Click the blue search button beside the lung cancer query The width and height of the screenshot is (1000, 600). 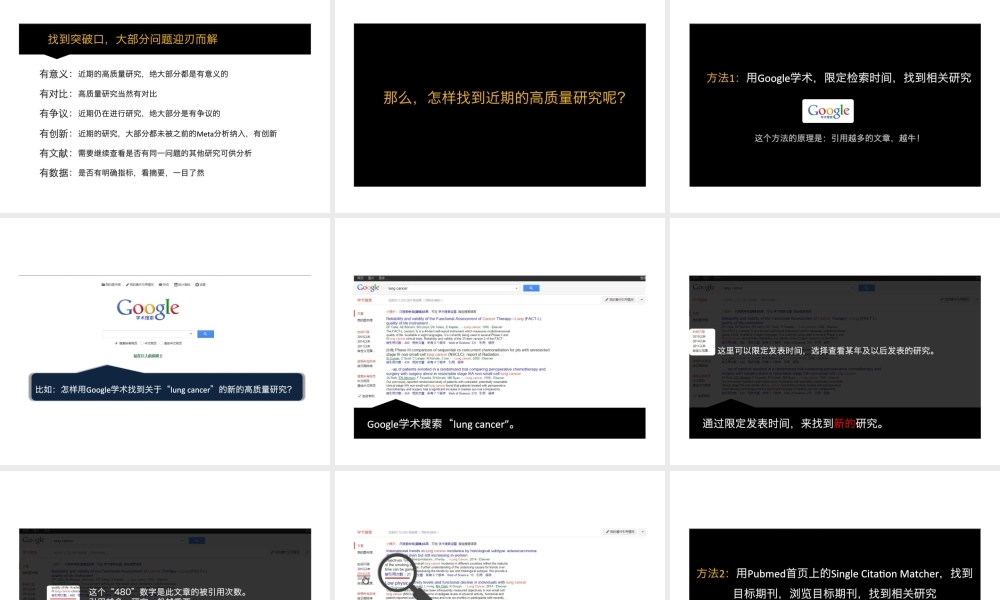[x=531, y=288]
